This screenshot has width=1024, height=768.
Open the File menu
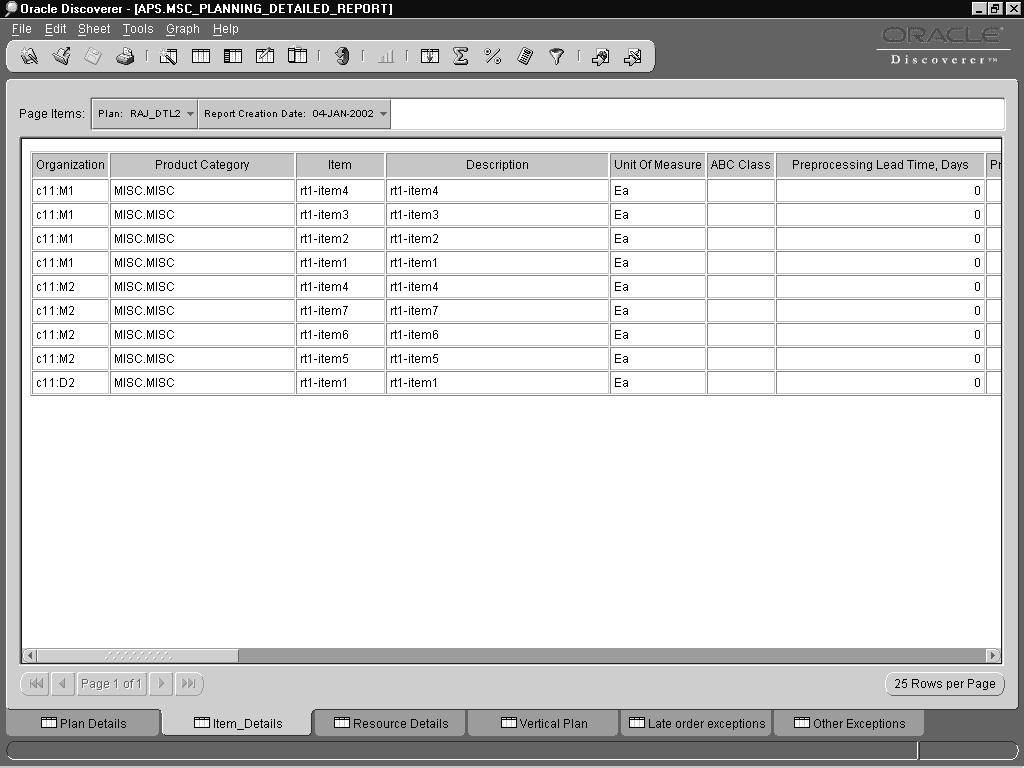coord(22,29)
